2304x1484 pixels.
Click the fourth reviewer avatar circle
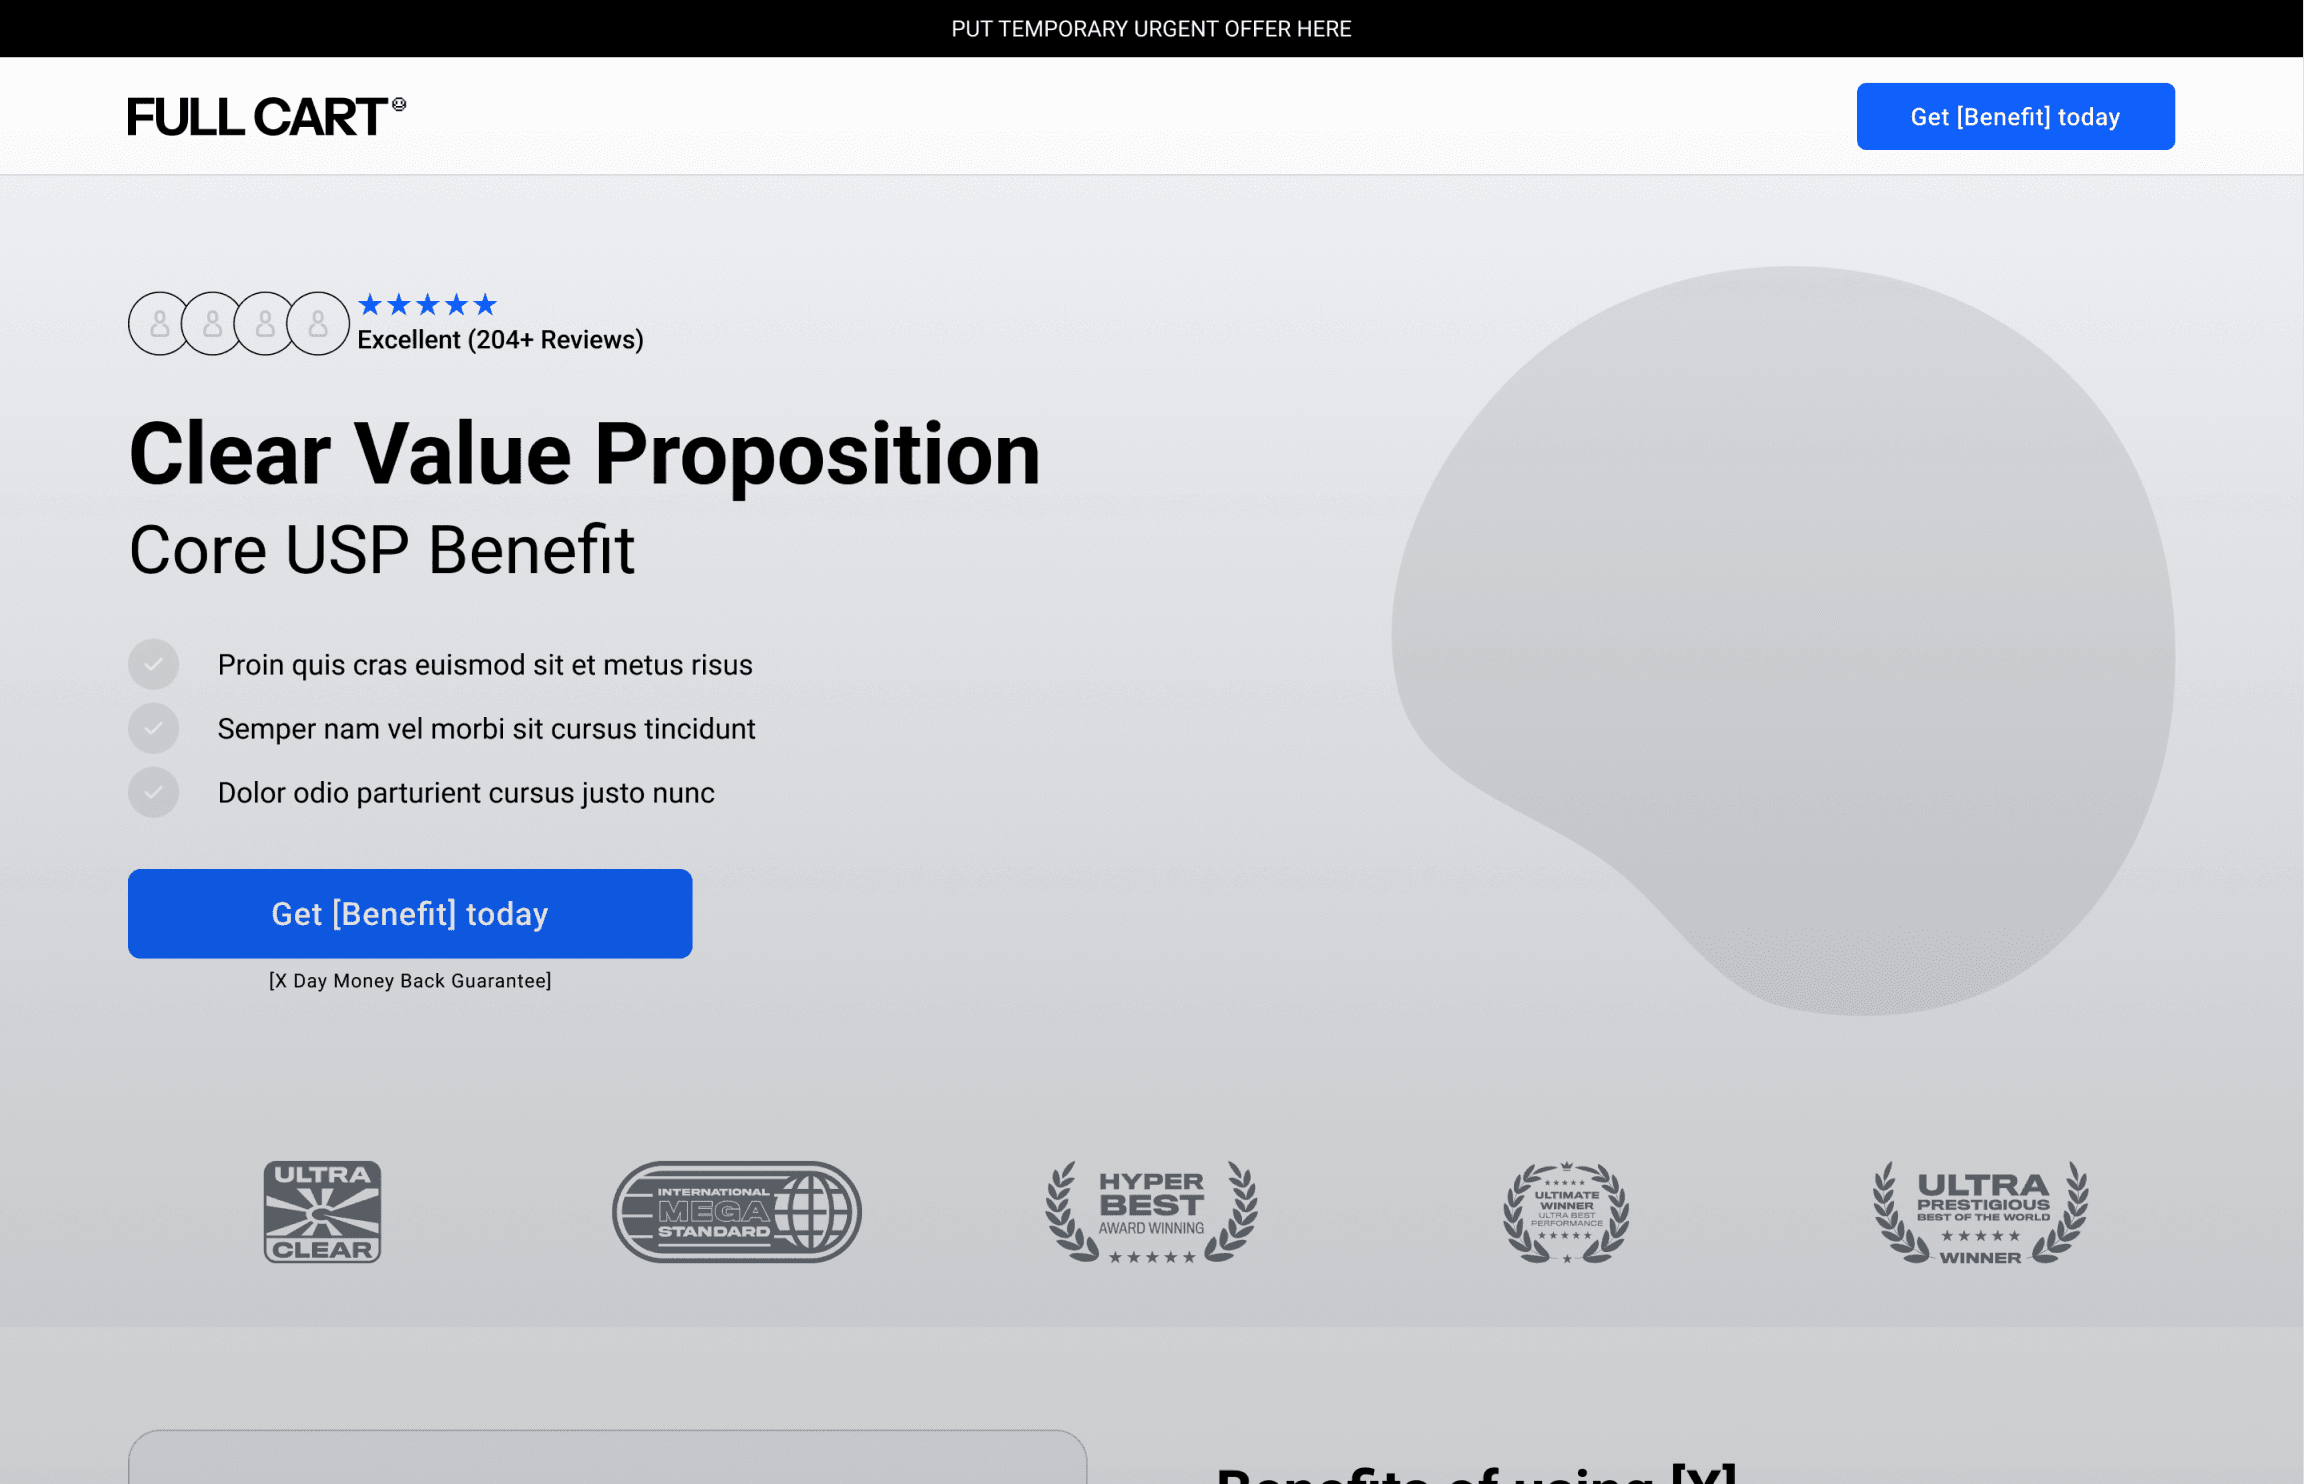(x=319, y=323)
